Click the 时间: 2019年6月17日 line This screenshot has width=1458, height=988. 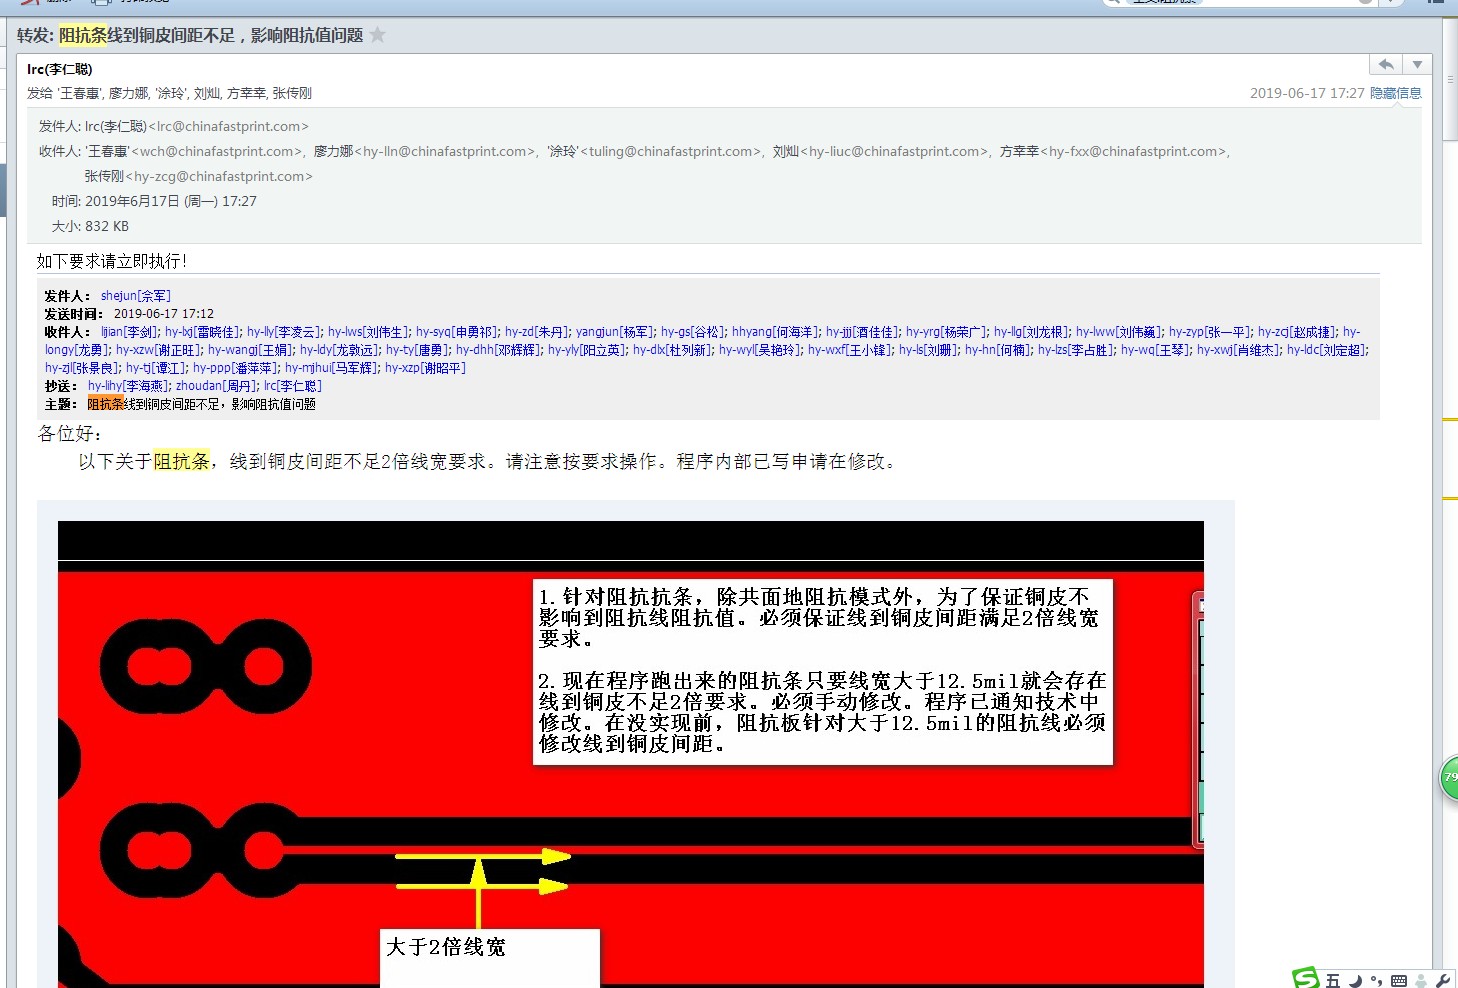click(x=154, y=201)
